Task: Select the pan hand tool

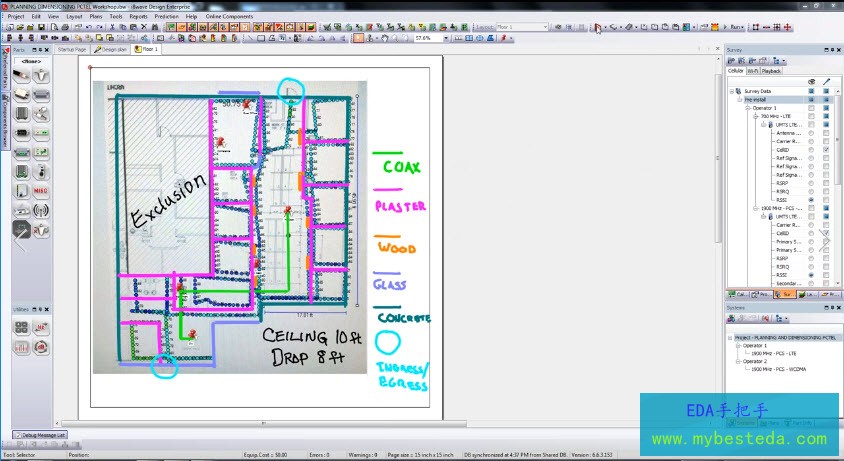Action: [385, 38]
